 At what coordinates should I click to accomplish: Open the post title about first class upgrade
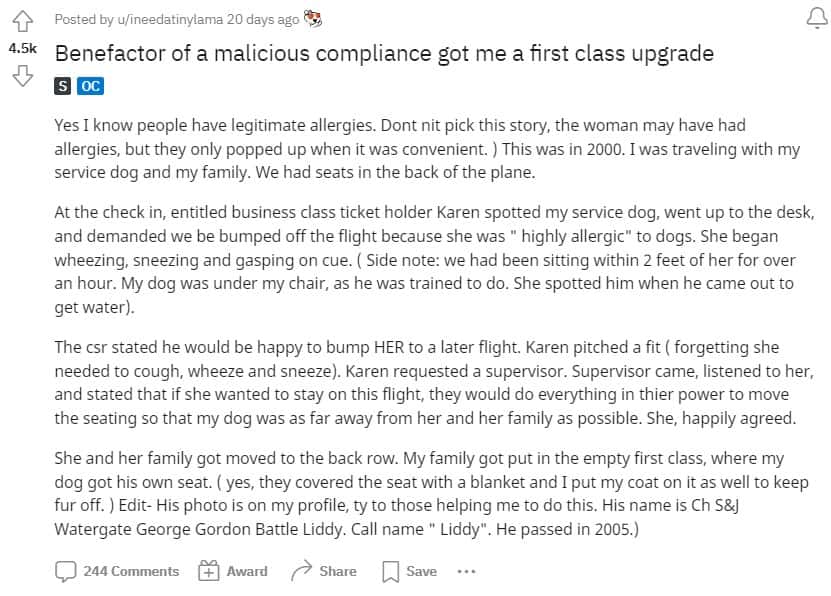tap(384, 53)
